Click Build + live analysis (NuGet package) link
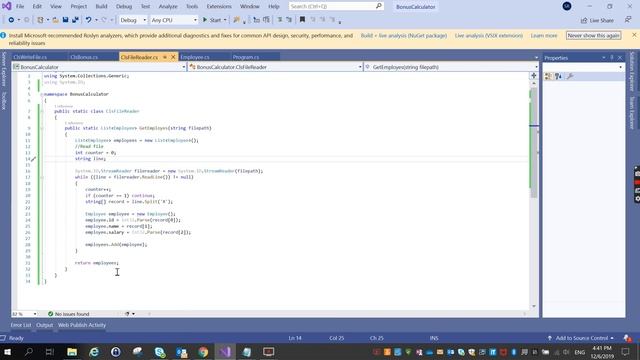The width and height of the screenshot is (640, 360). (404, 36)
